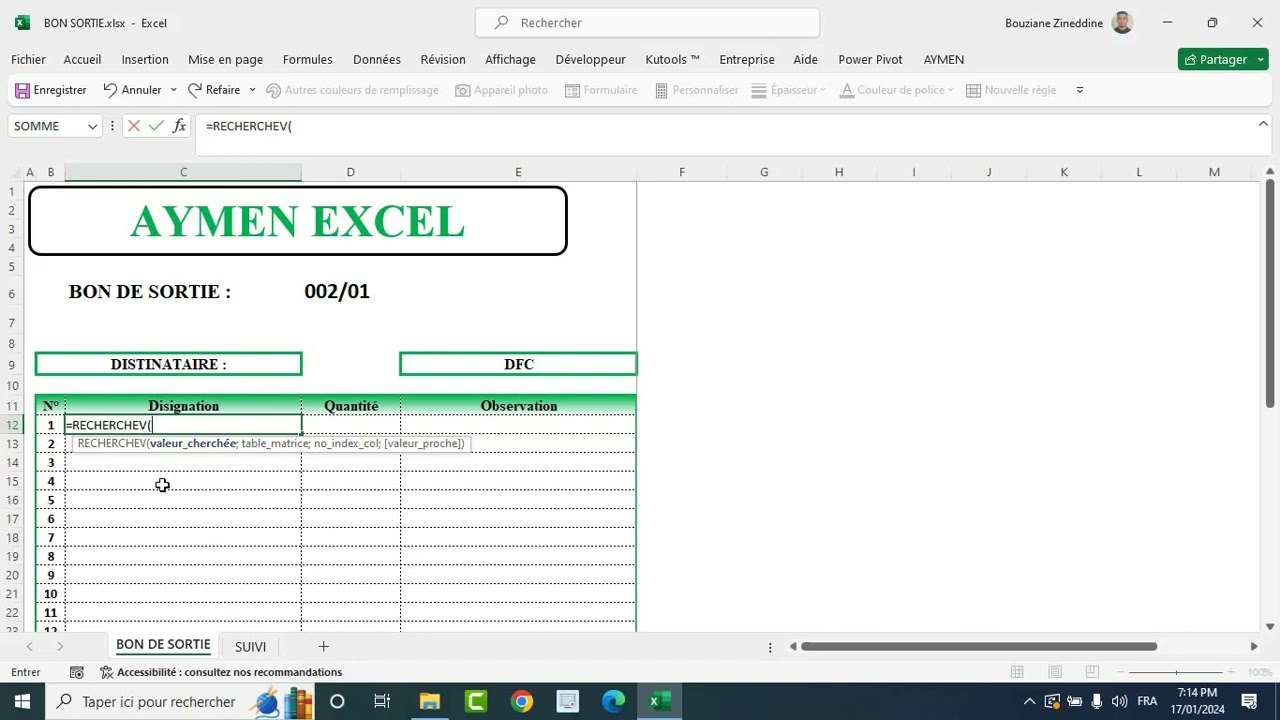Image resolution: width=1280 pixels, height=720 pixels.
Task: Open the Mise en page tab
Action: [226, 60]
